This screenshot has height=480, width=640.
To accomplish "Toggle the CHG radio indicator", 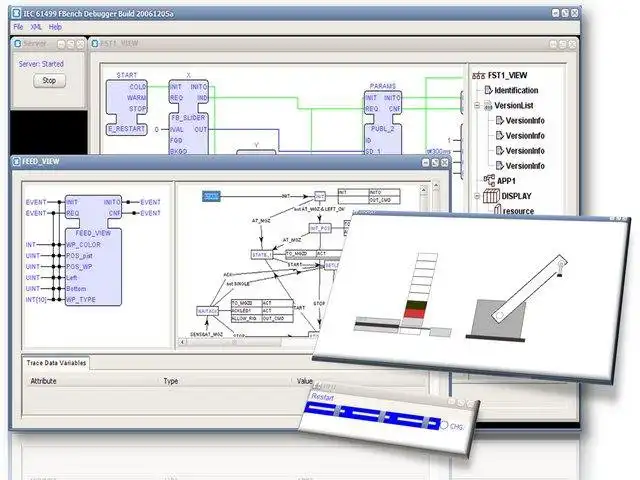I will pyautogui.click(x=444, y=425).
